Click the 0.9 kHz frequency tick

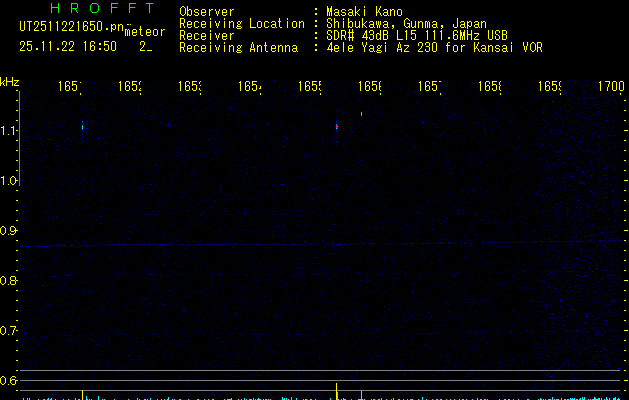click(10, 231)
